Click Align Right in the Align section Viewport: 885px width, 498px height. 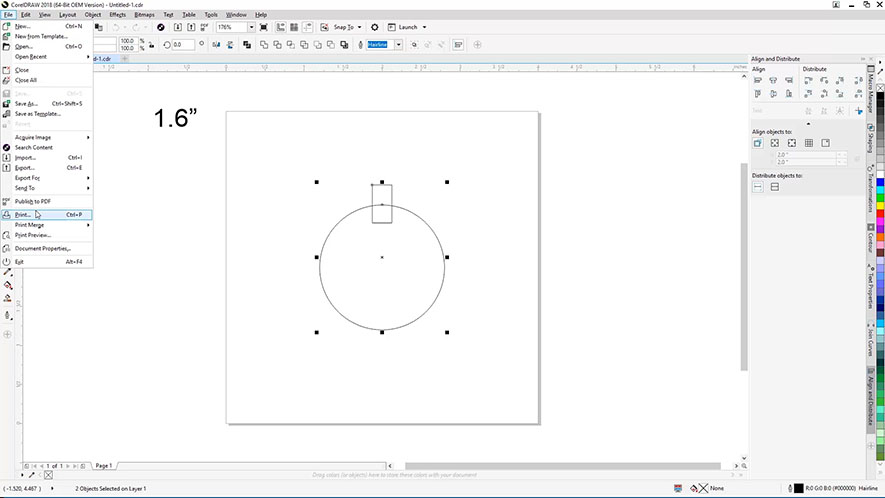(x=791, y=81)
